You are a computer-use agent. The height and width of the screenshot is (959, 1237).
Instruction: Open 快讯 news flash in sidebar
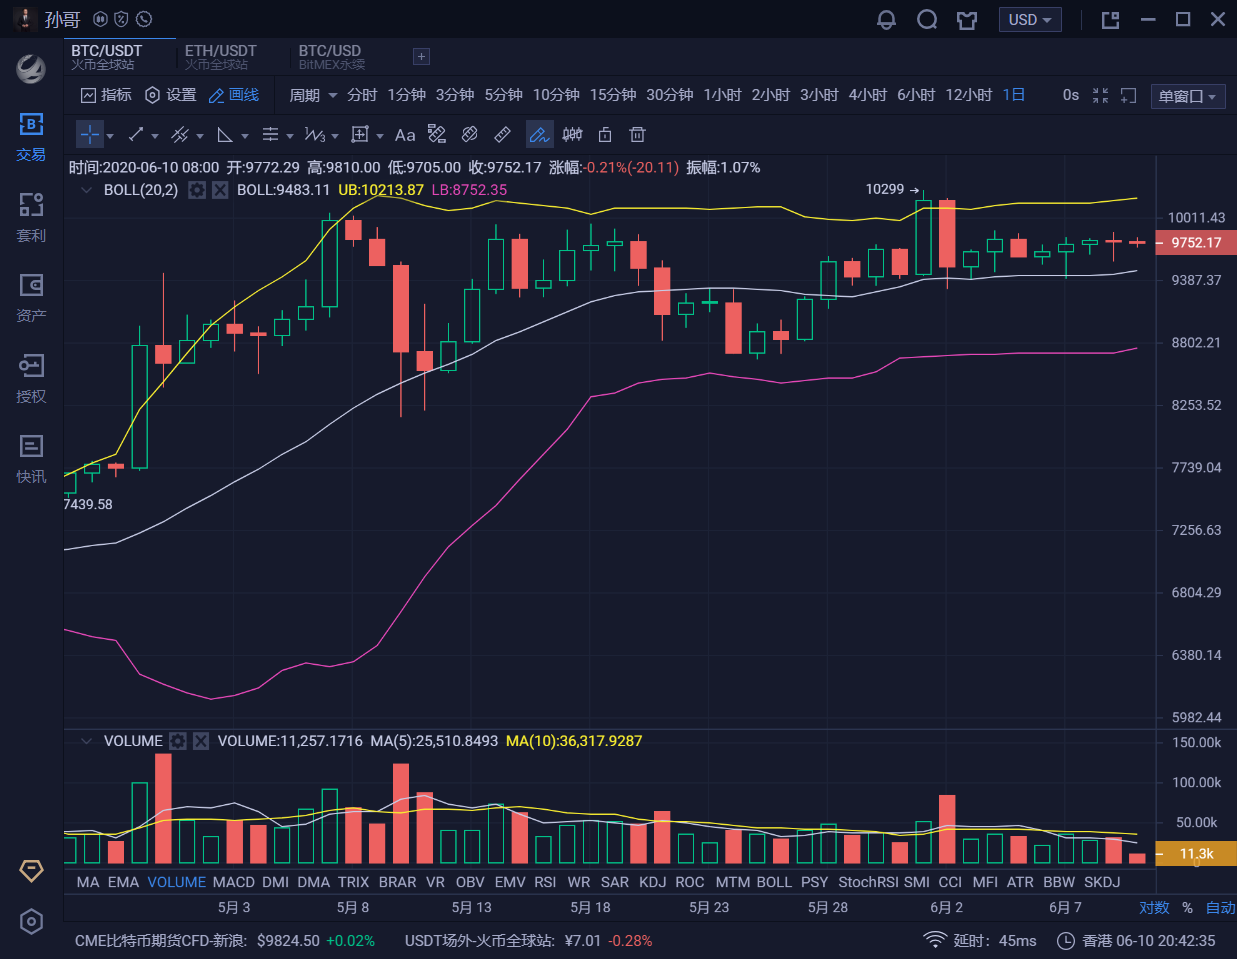pos(31,459)
